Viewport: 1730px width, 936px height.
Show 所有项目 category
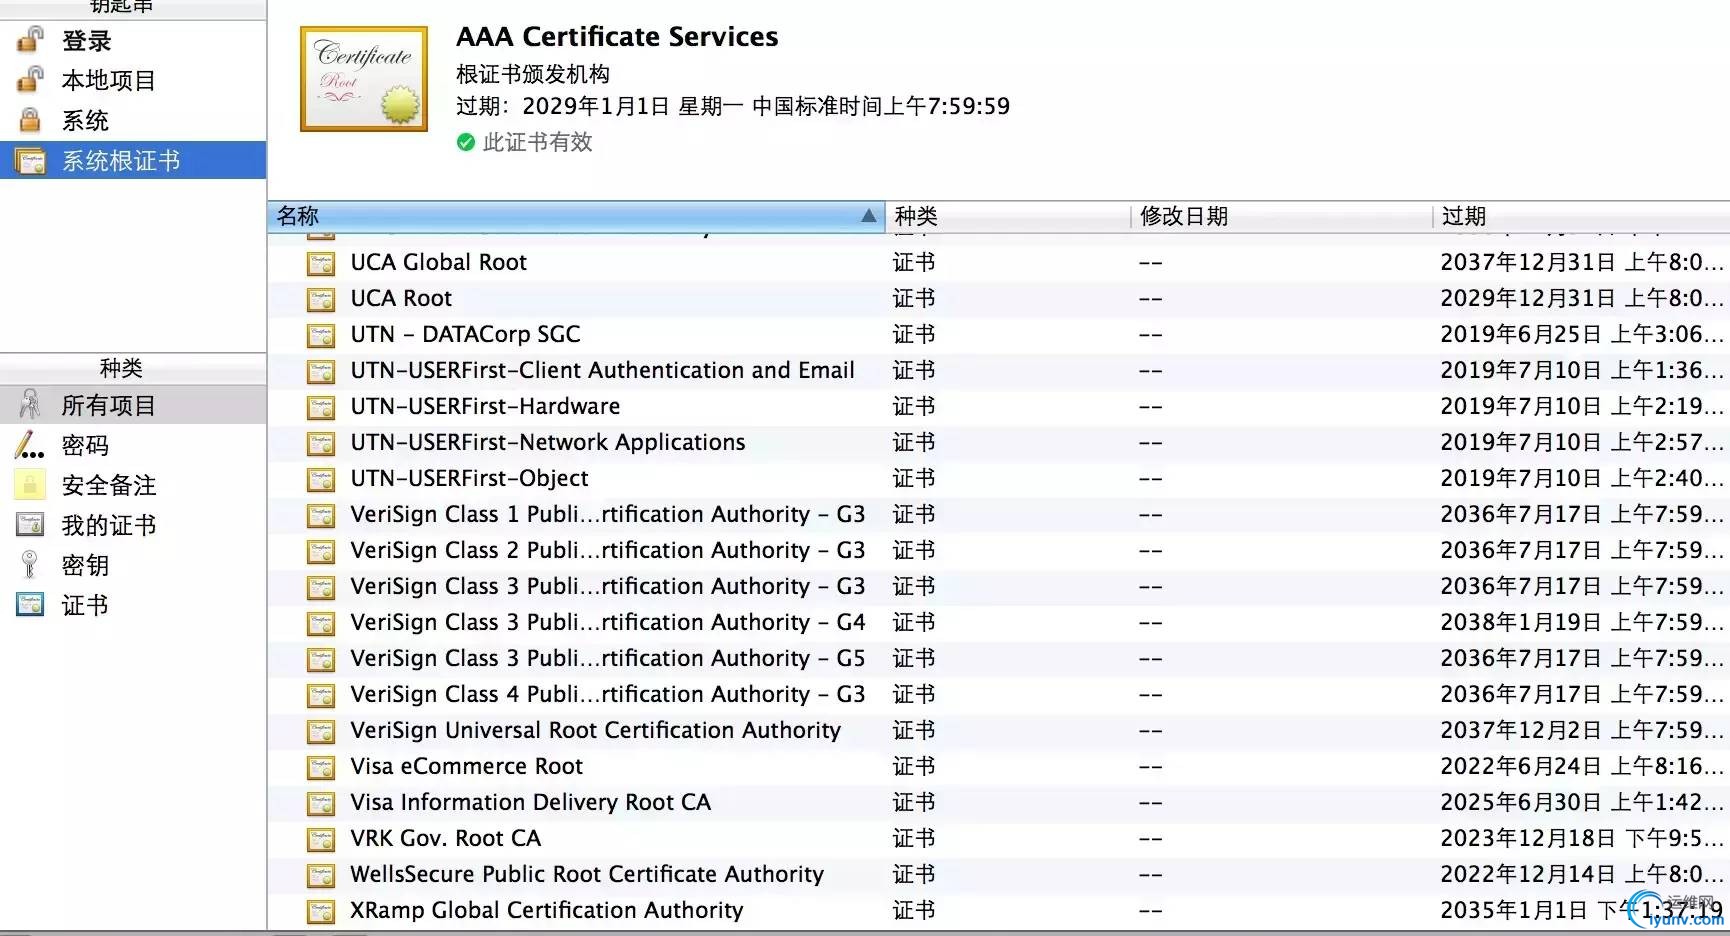tap(133, 405)
